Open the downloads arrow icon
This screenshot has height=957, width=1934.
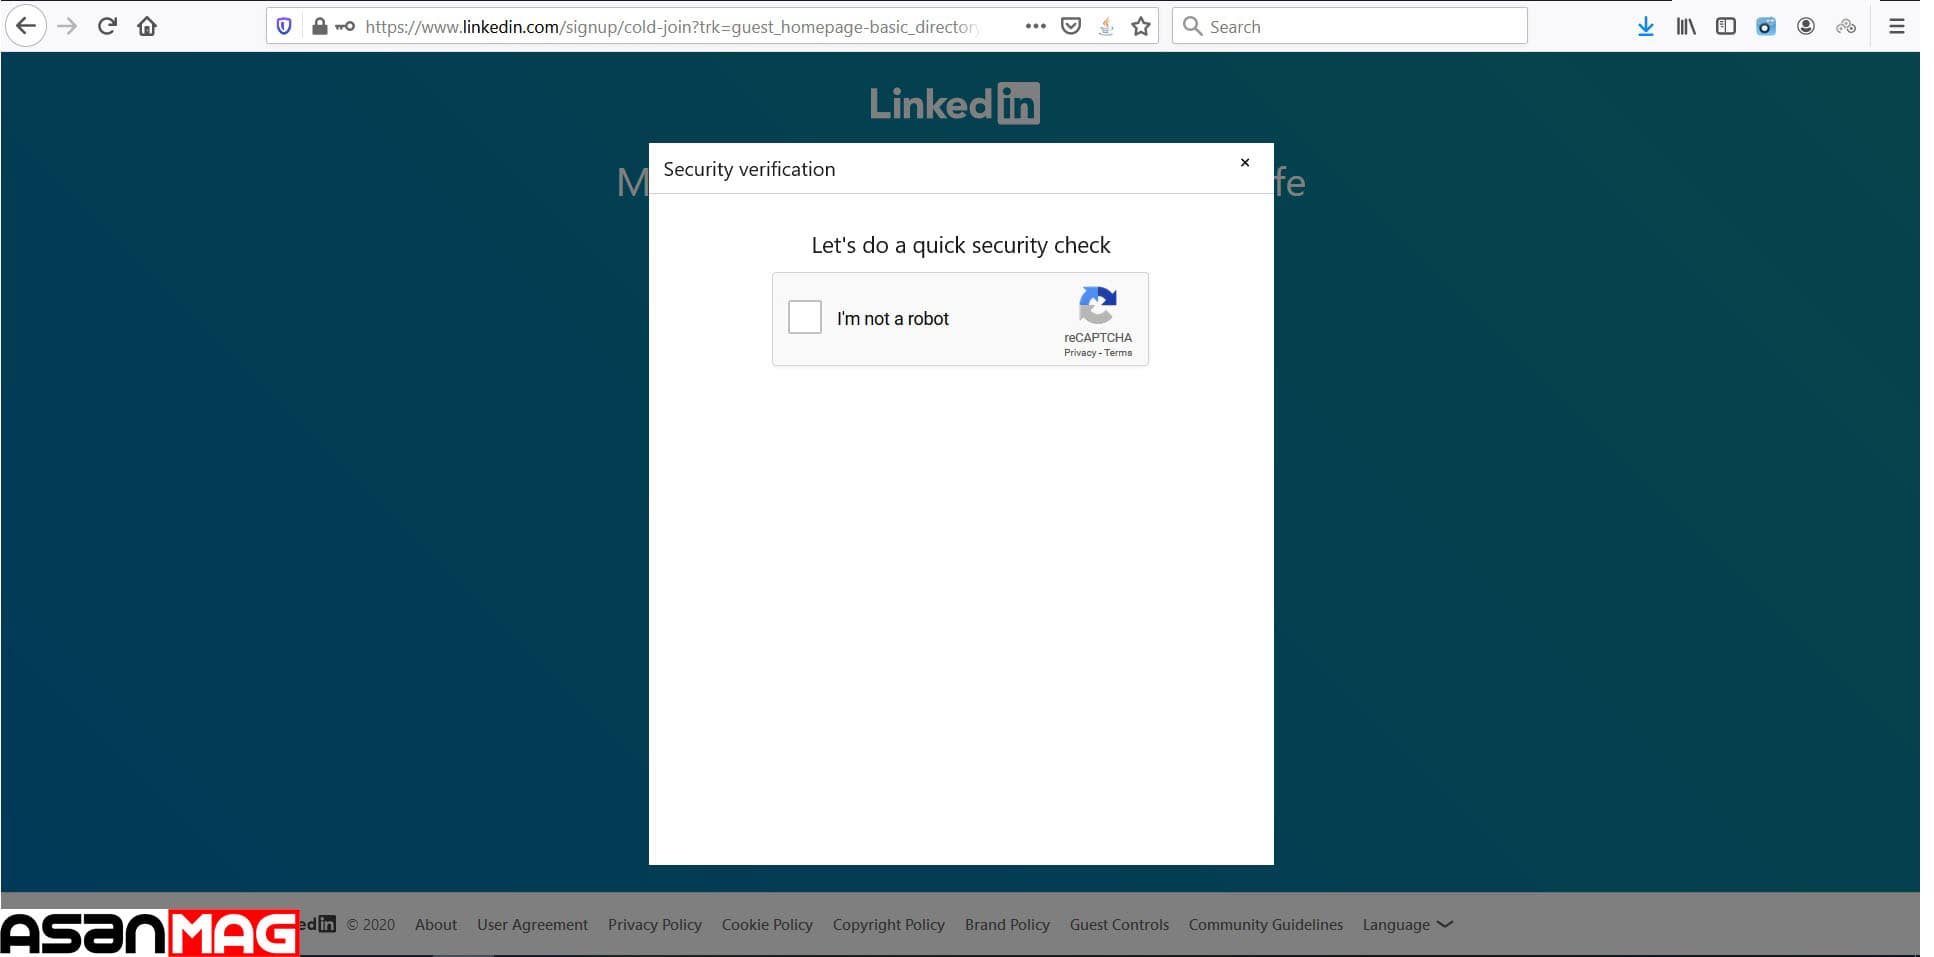(x=1646, y=26)
